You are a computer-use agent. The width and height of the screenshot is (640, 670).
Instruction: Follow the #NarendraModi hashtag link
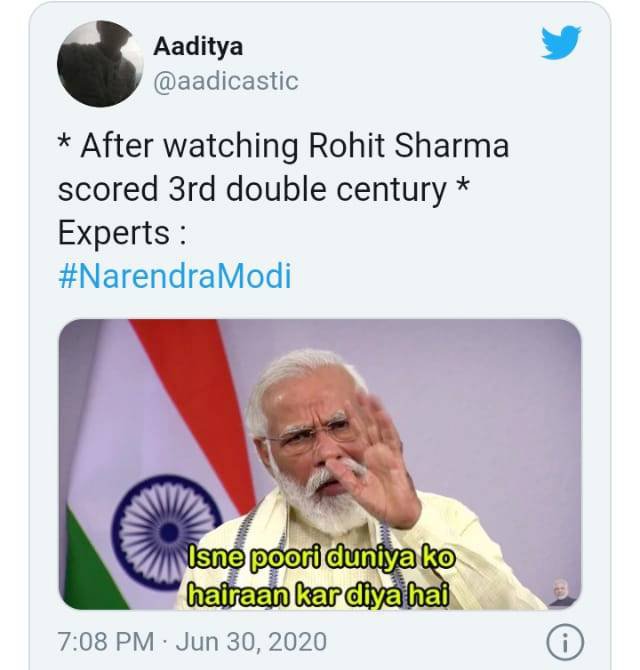tap(175, 276)
